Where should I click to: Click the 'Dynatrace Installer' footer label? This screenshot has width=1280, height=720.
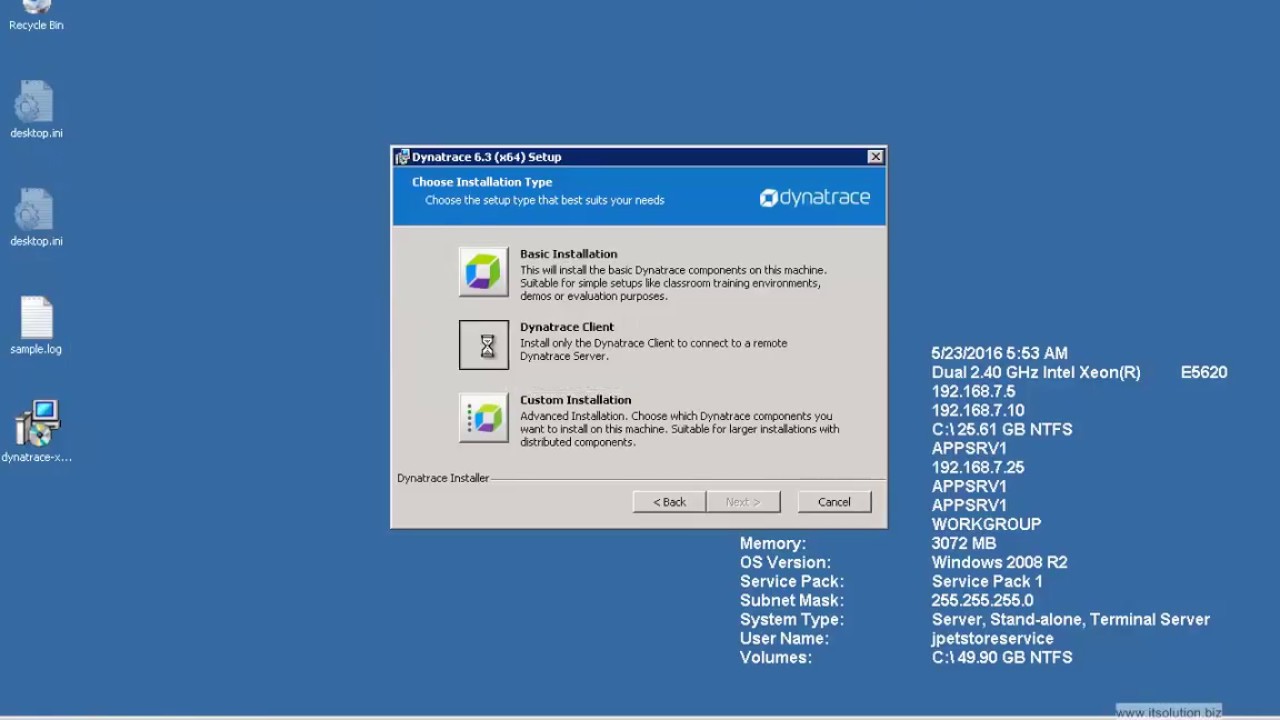[x=443, y=478]
